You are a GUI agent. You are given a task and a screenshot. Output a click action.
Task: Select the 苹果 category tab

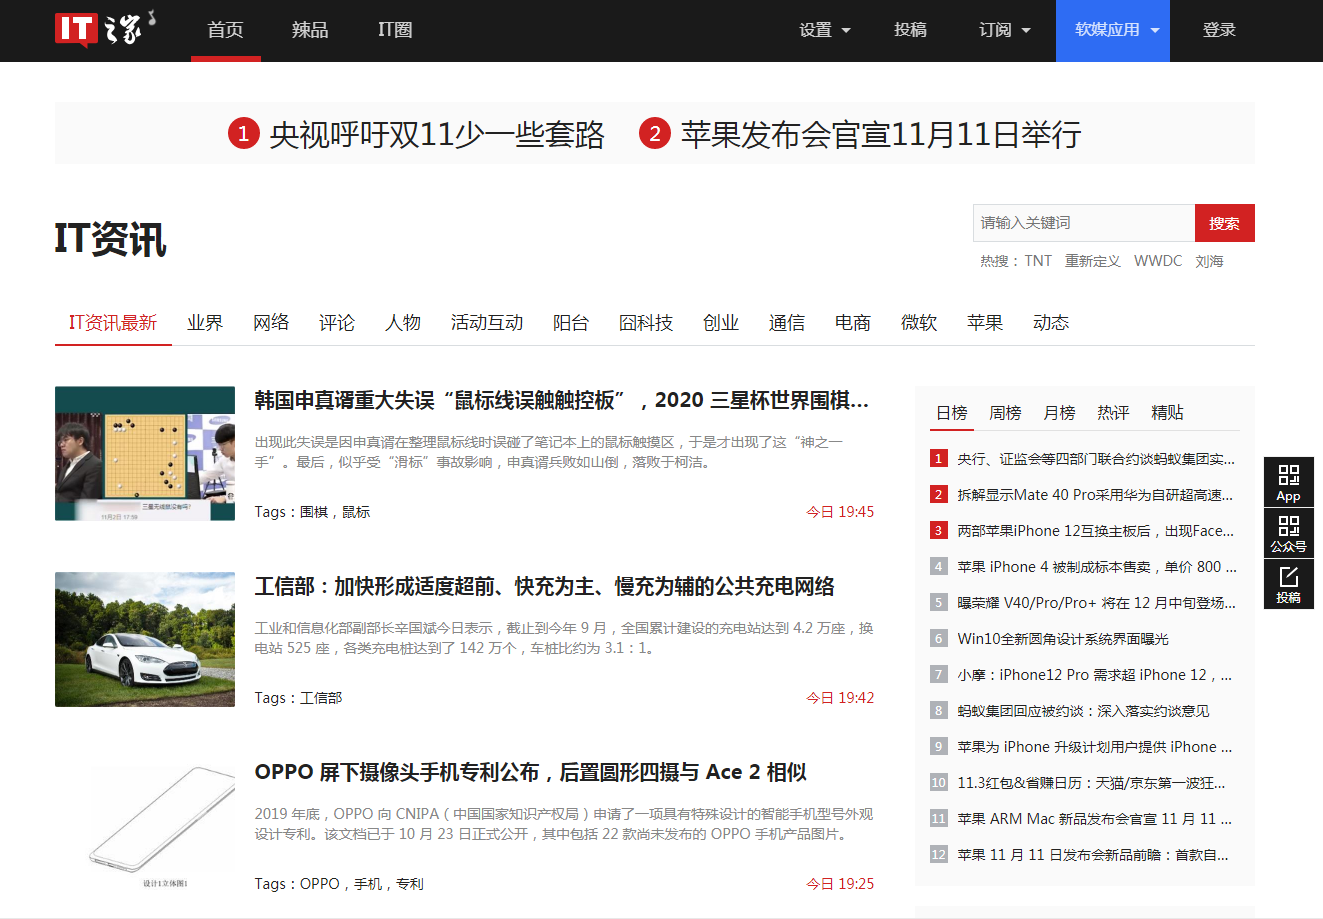point(984,323)
